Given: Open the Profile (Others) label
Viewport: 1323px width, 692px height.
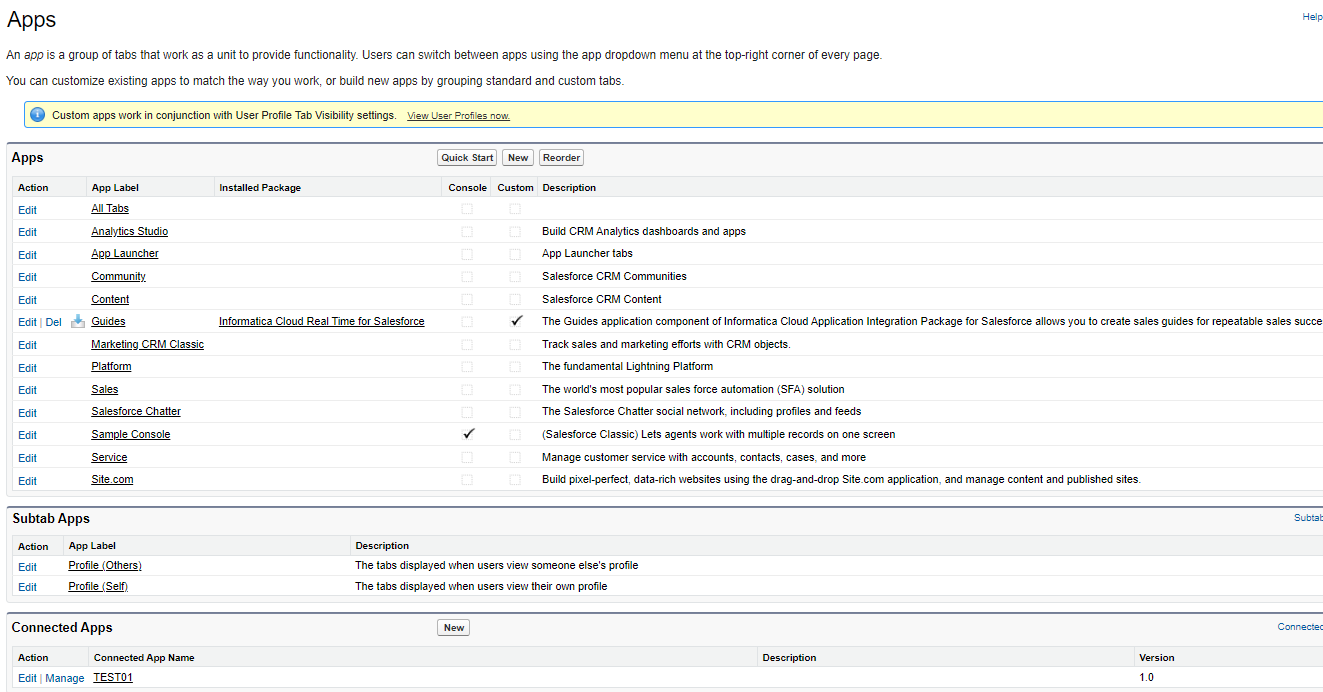Looking at the screenshot, I should pyautogui.click(x=105, y=565).
